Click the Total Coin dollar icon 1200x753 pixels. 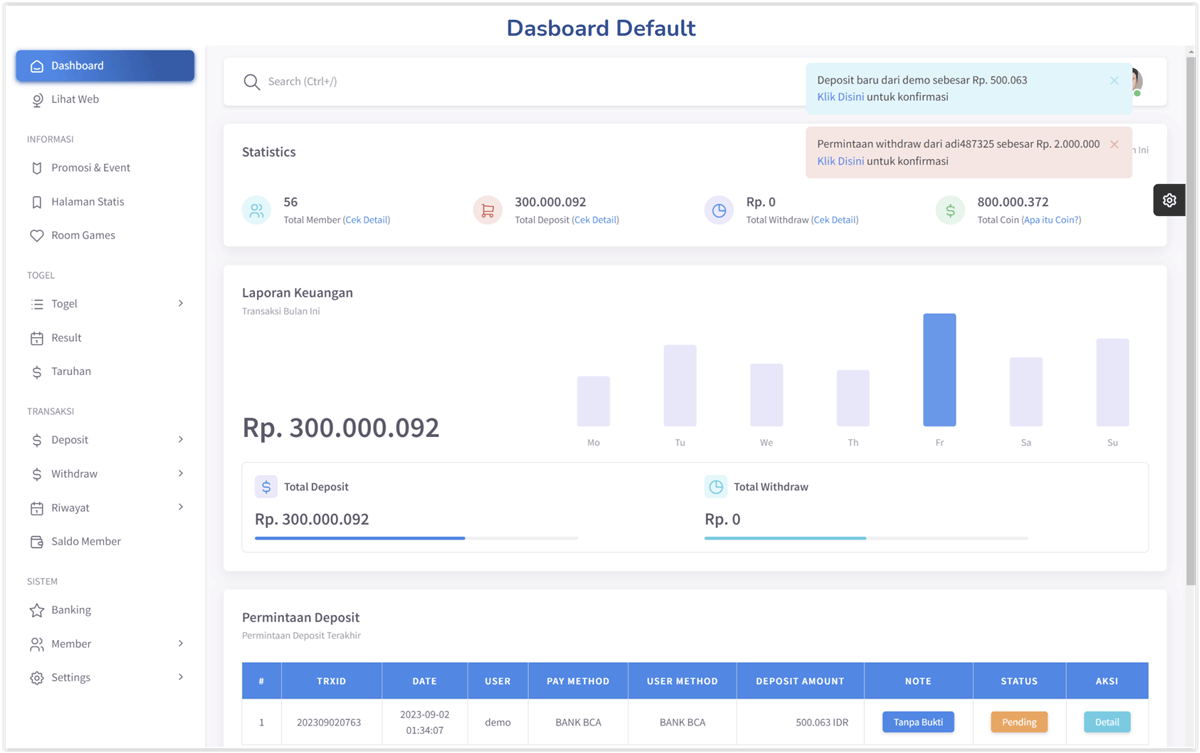point(950,210)
